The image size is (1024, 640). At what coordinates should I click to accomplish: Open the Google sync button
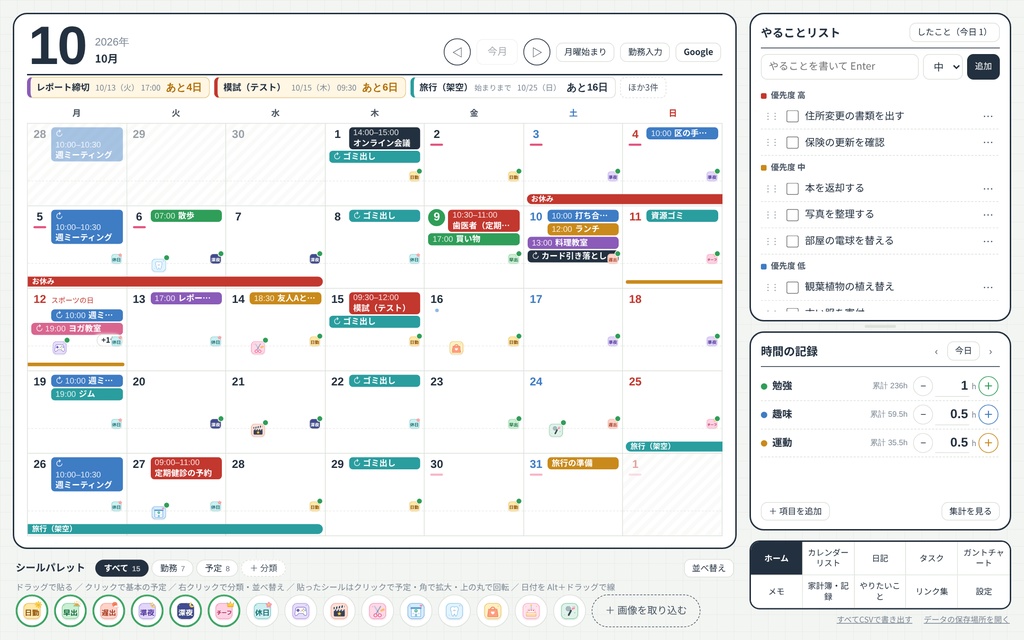pyautogui.click(x=698, y=52)
